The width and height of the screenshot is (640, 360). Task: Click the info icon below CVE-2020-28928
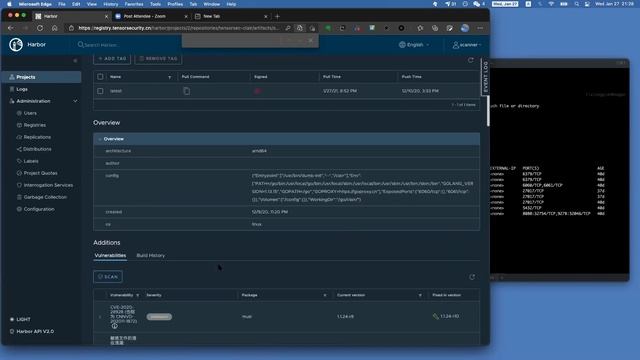click(x=114, y=326)
